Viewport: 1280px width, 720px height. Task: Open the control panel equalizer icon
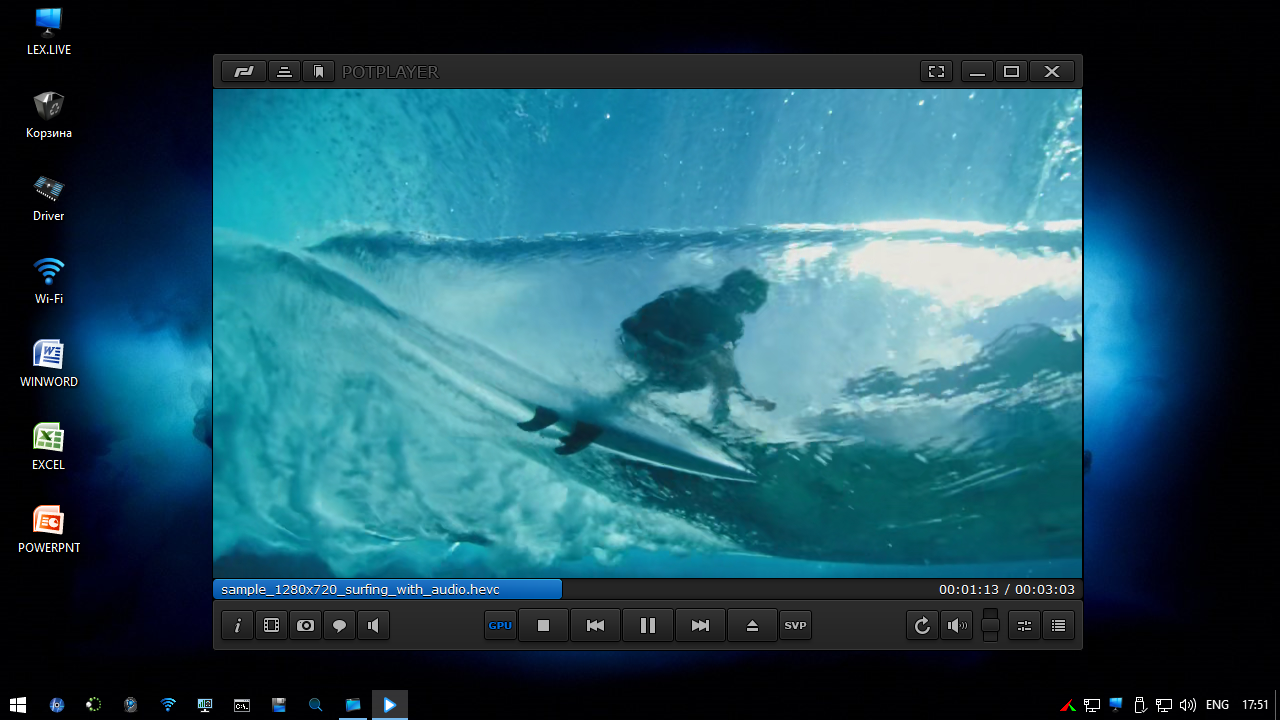1024,626
